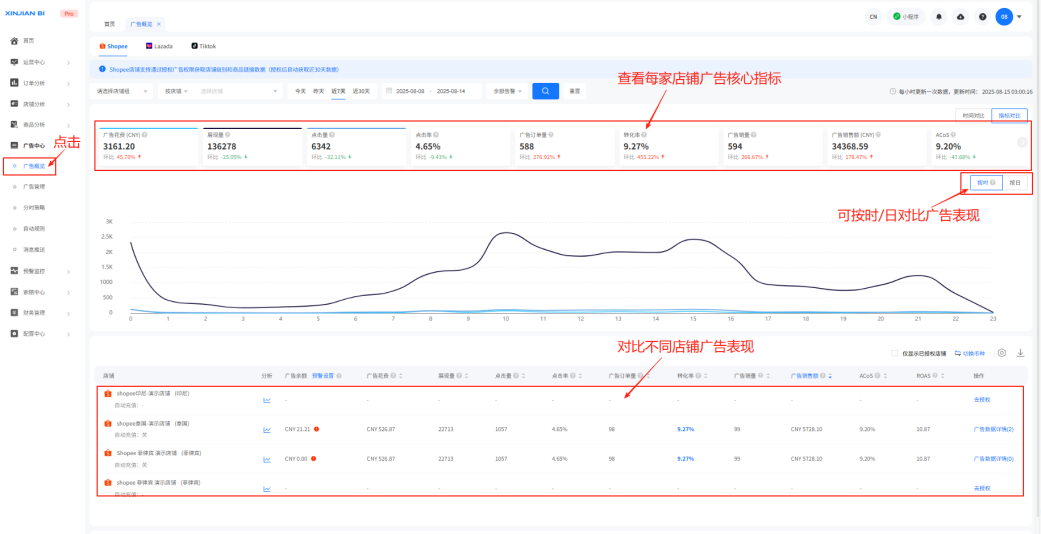Tick the 仅显示已授权店铺 checkbox
This screenshot has width=1041, height=534.
click(895, 353)
